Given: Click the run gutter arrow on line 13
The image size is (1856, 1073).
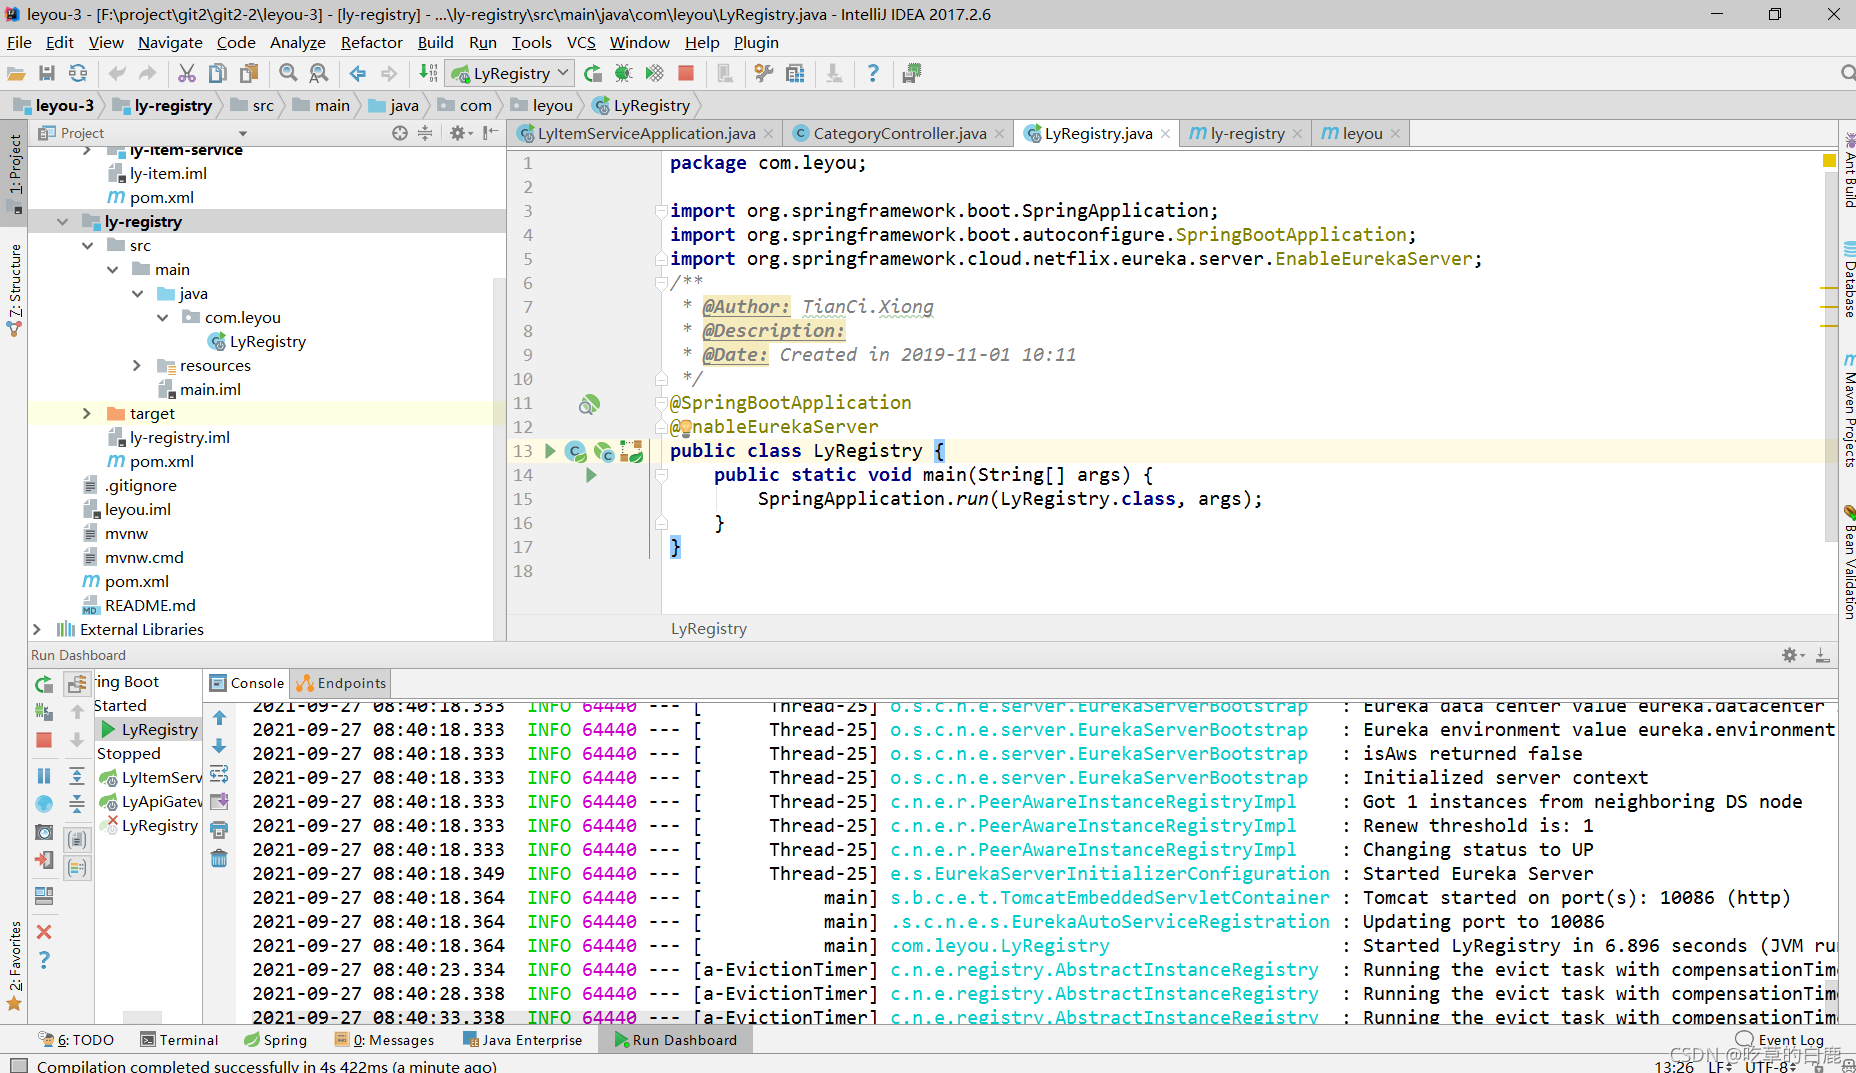Looking at the screenshot, I should [x=550, y=451].
